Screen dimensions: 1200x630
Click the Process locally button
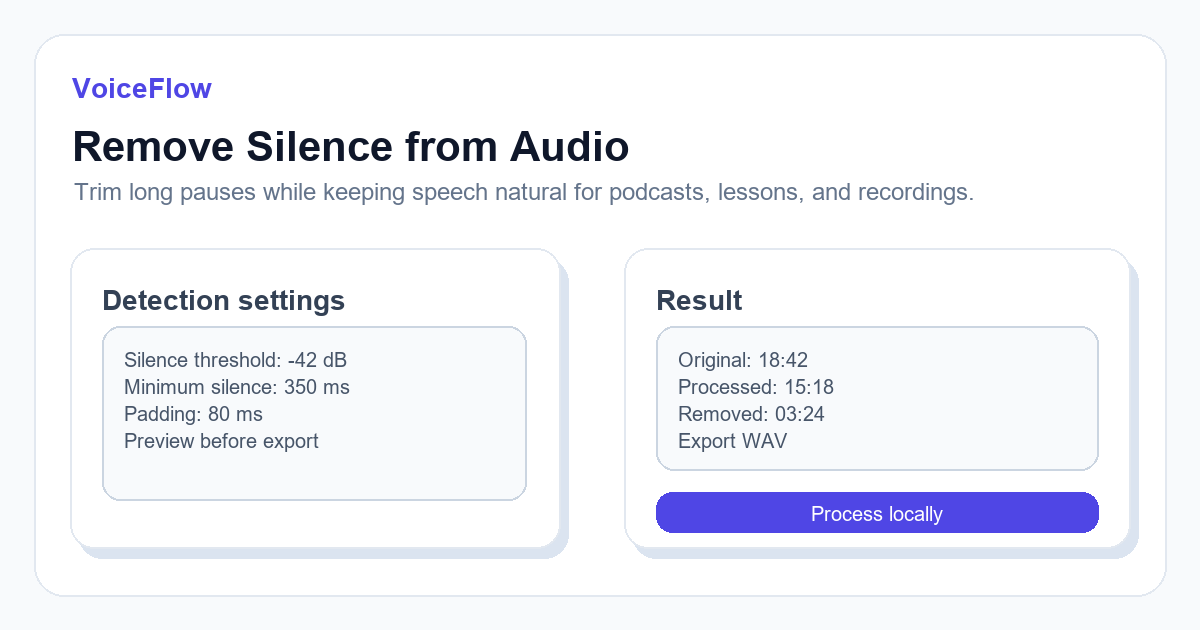click(877, 513)
